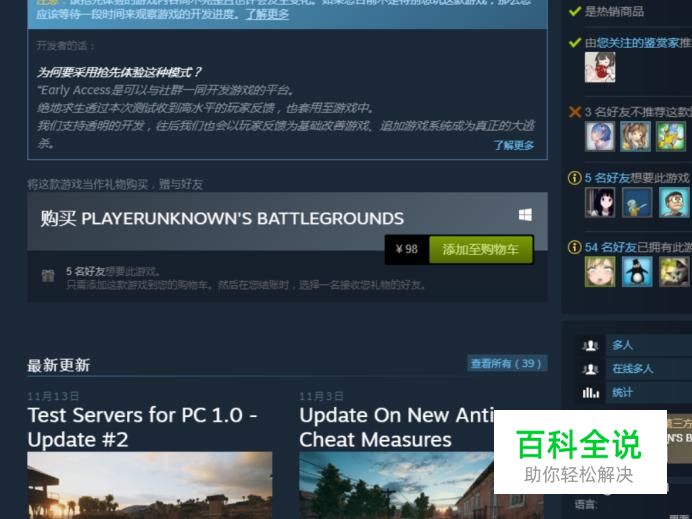Click the 在线多人 online multiplayer icon

pos(590,369)
